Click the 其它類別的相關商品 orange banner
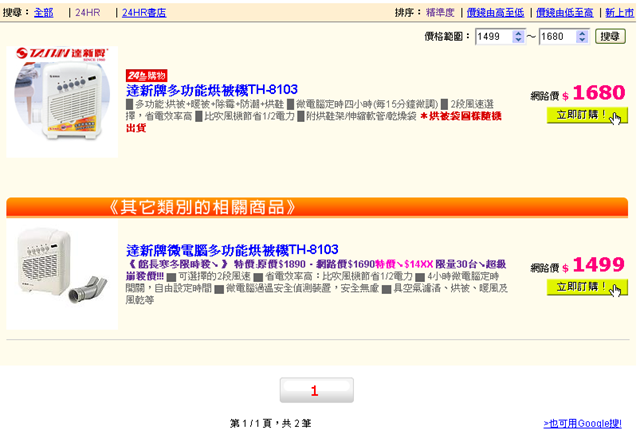Viewport: 640px width, 438px height. pos(317,207)
